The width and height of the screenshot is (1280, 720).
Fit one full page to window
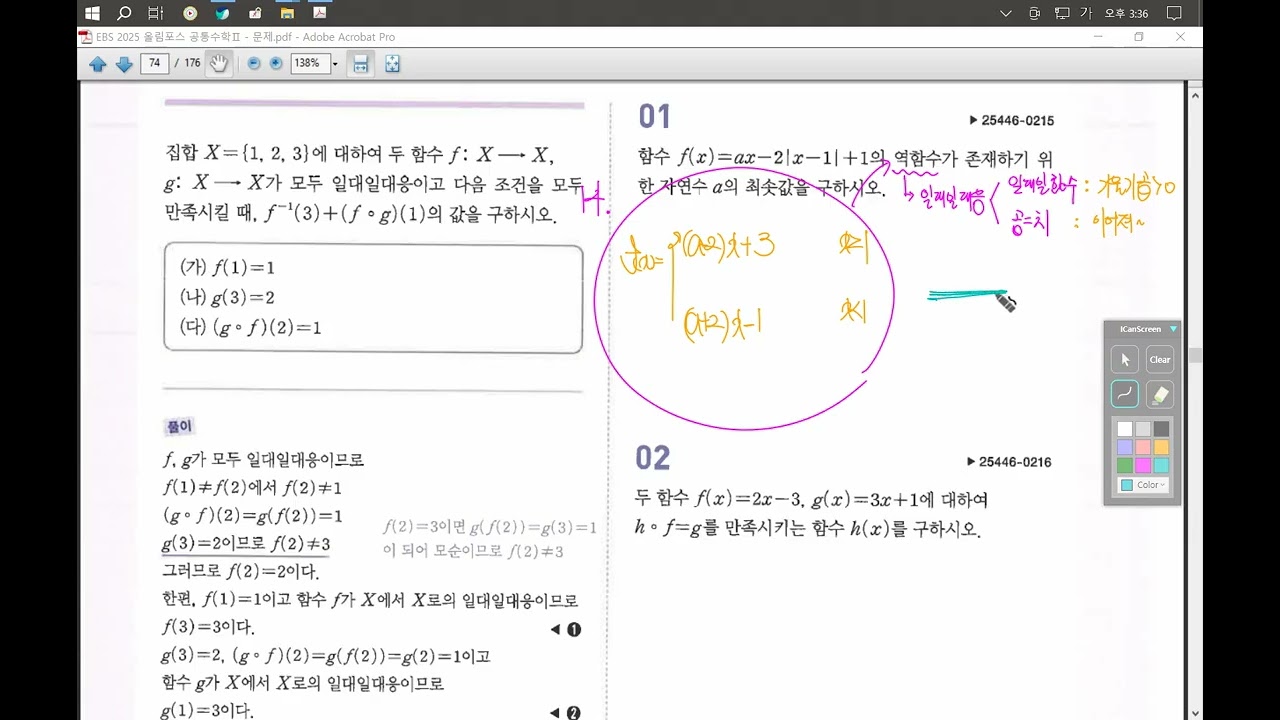[392, 64]
